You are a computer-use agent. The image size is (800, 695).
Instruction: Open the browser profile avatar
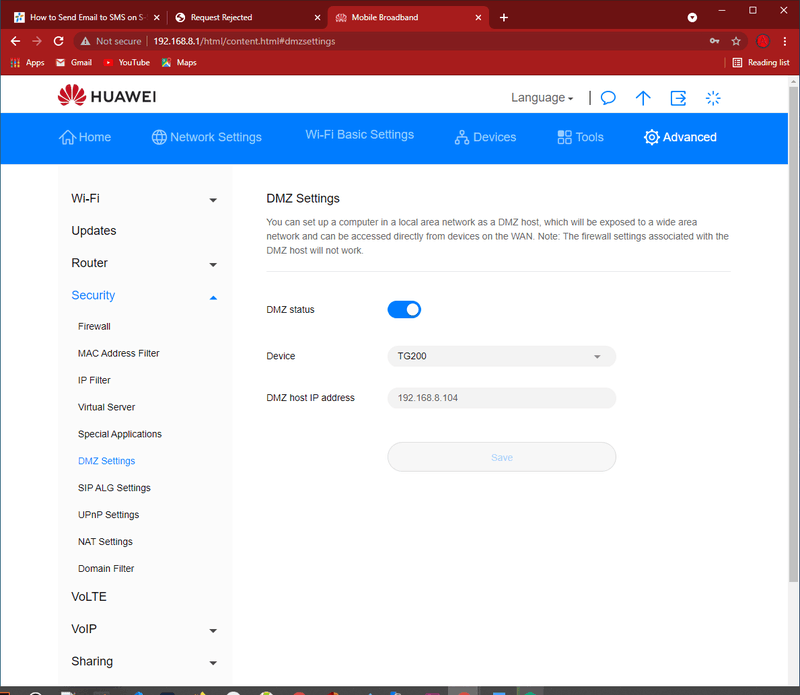pos(763,41)
